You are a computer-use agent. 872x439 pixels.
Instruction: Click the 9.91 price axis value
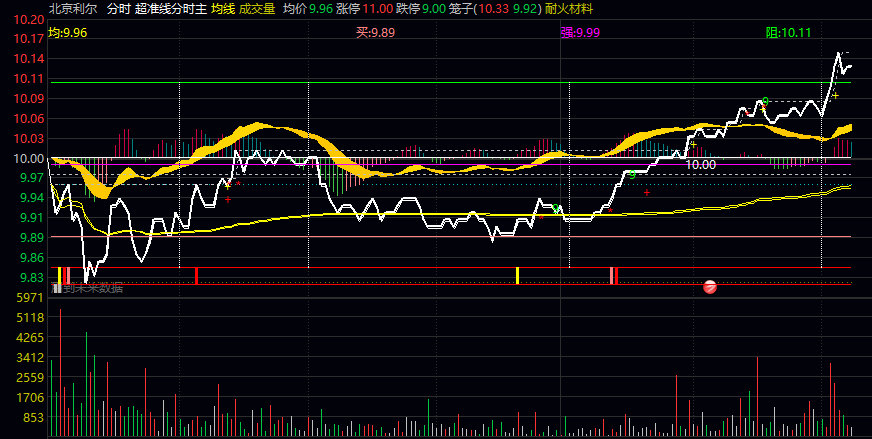click(x=32, y=218)
